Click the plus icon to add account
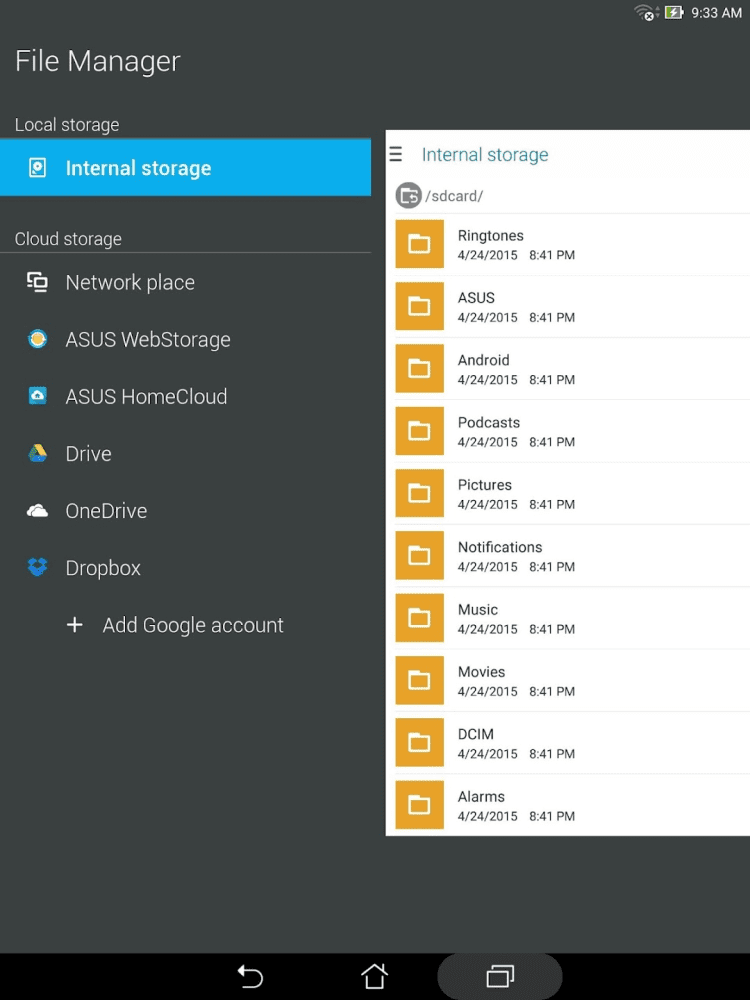Image resolution: width=750 pixels, height=1000 pixels. tap(74, 626)
